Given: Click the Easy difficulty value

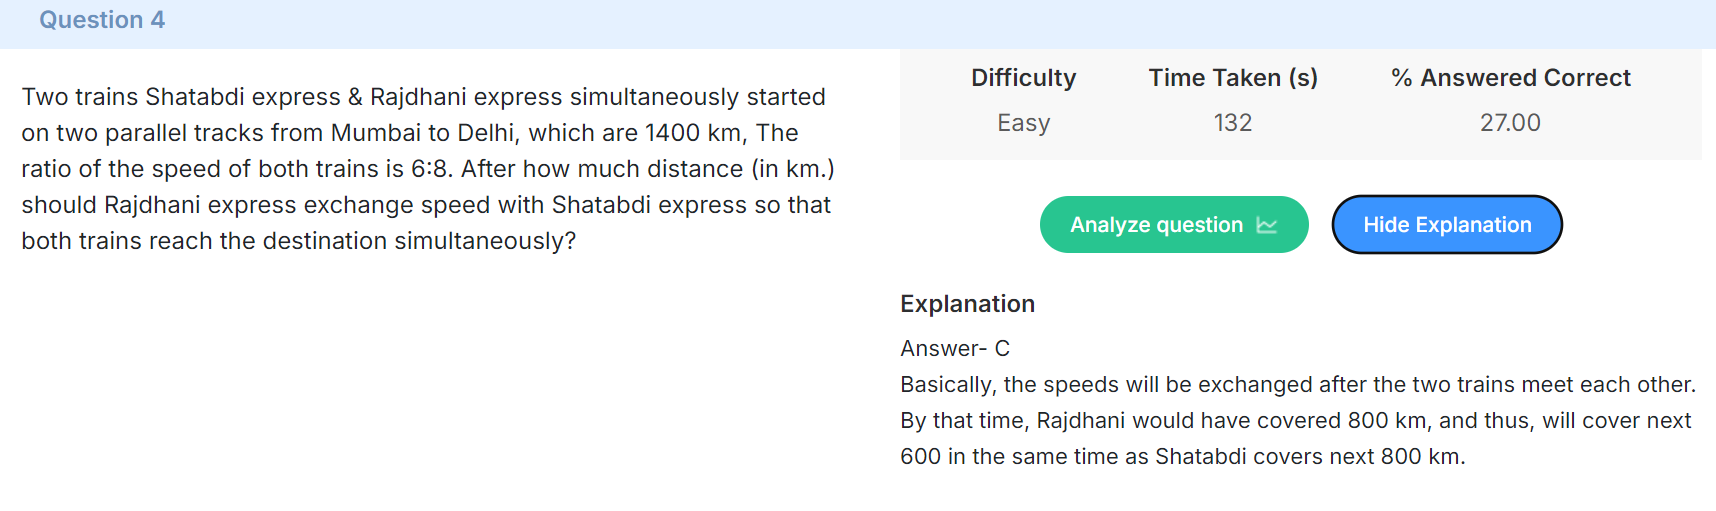Looking at the screenshot, I should (x=1023, y=123).
